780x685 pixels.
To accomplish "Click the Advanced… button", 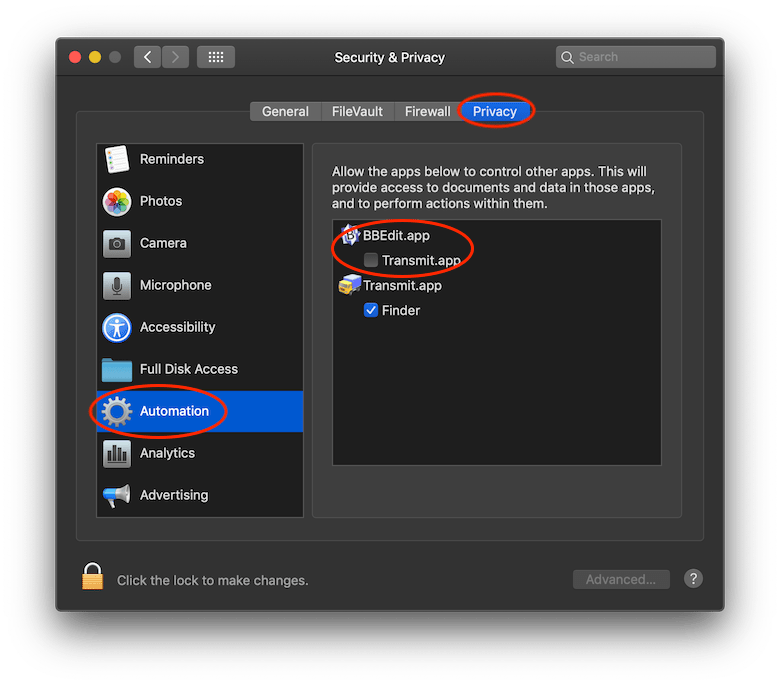I will (621, 579).
